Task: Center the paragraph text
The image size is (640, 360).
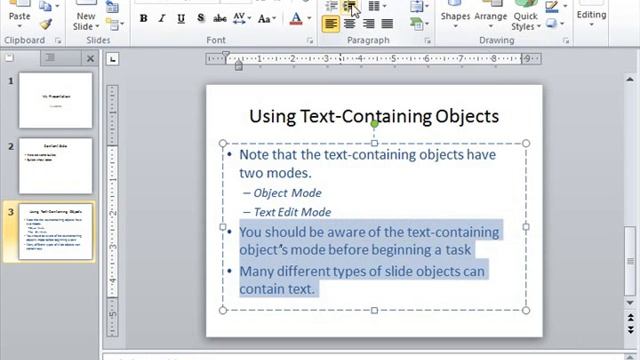Action: click(x=349, y=24)
